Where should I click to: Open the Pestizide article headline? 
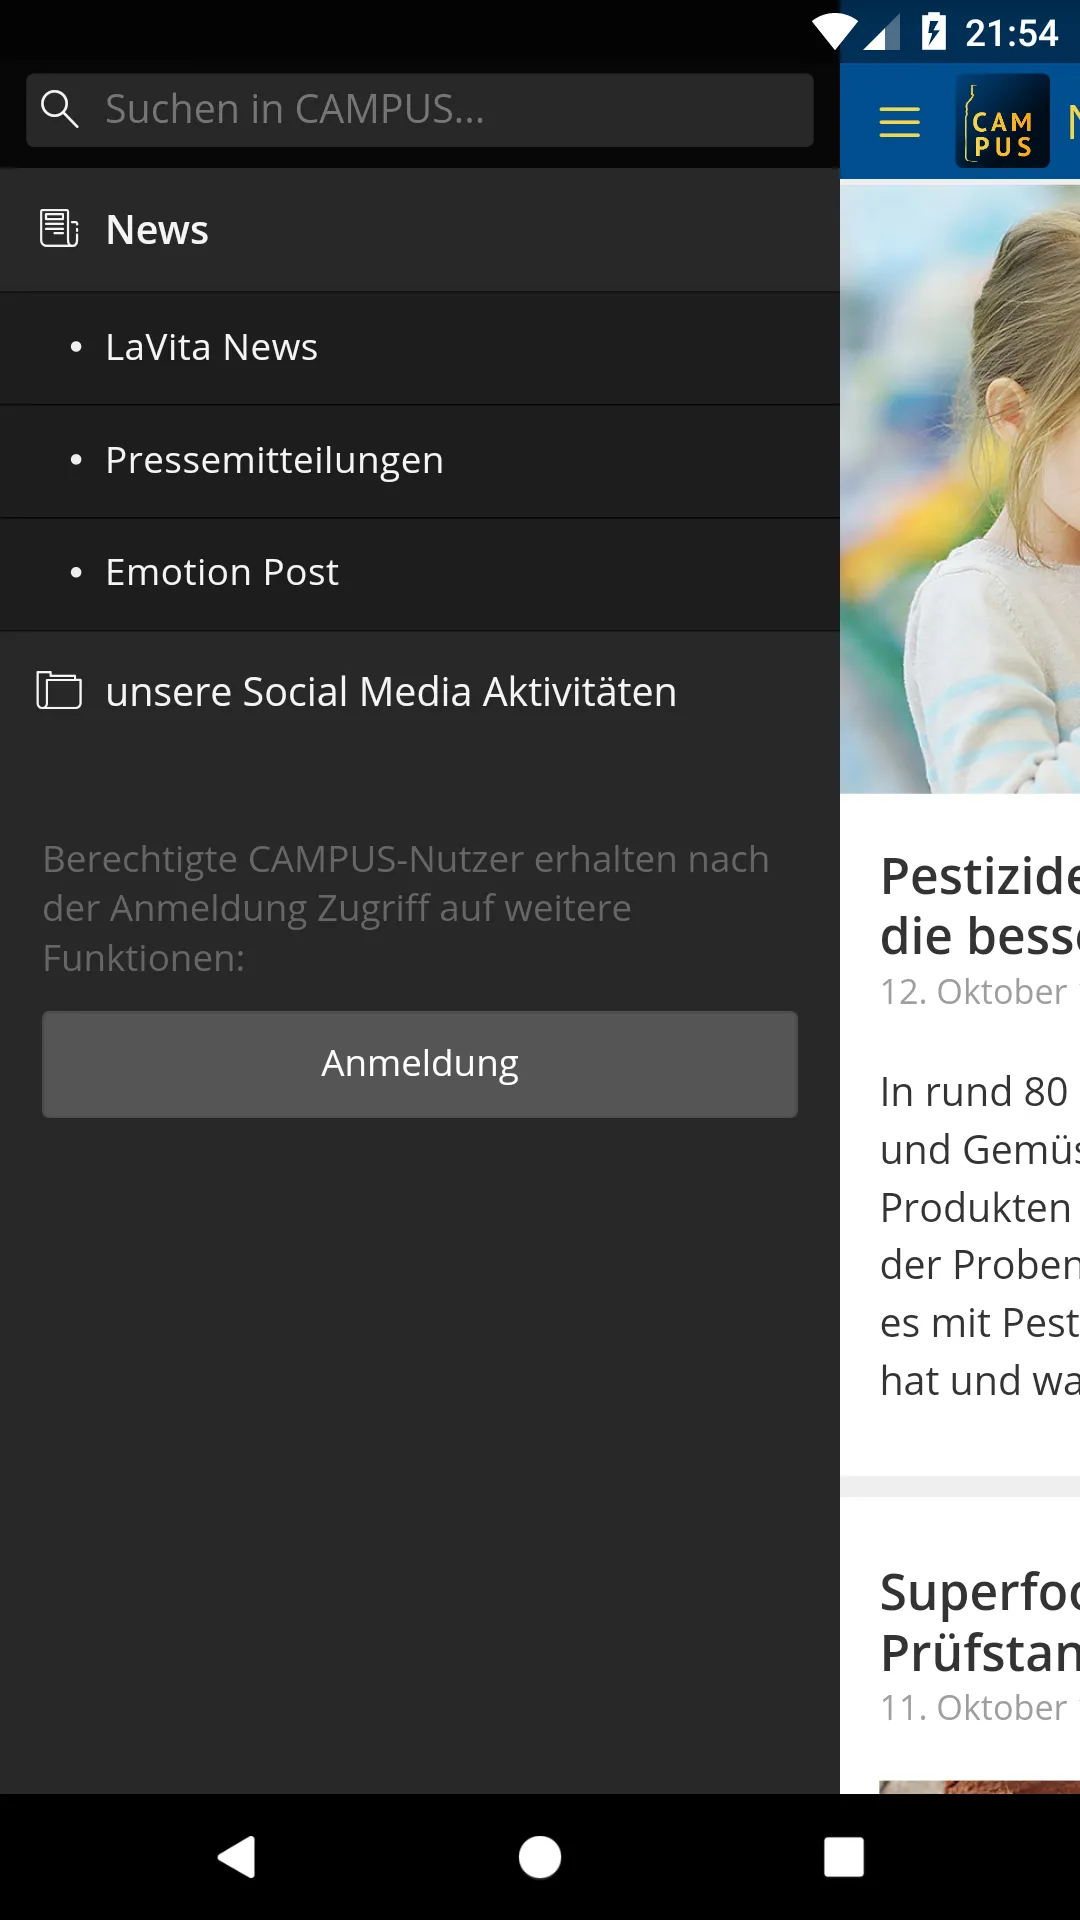tap(980, 906)
